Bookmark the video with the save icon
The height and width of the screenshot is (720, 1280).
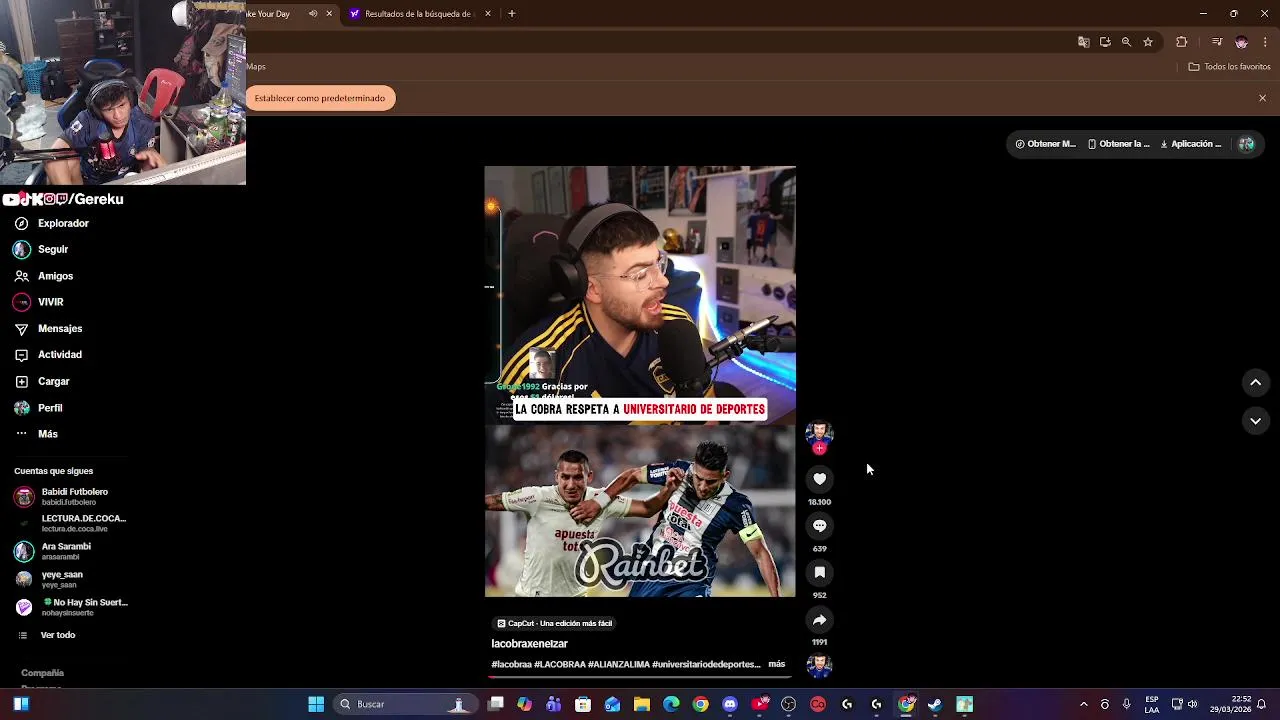(819, 573)
